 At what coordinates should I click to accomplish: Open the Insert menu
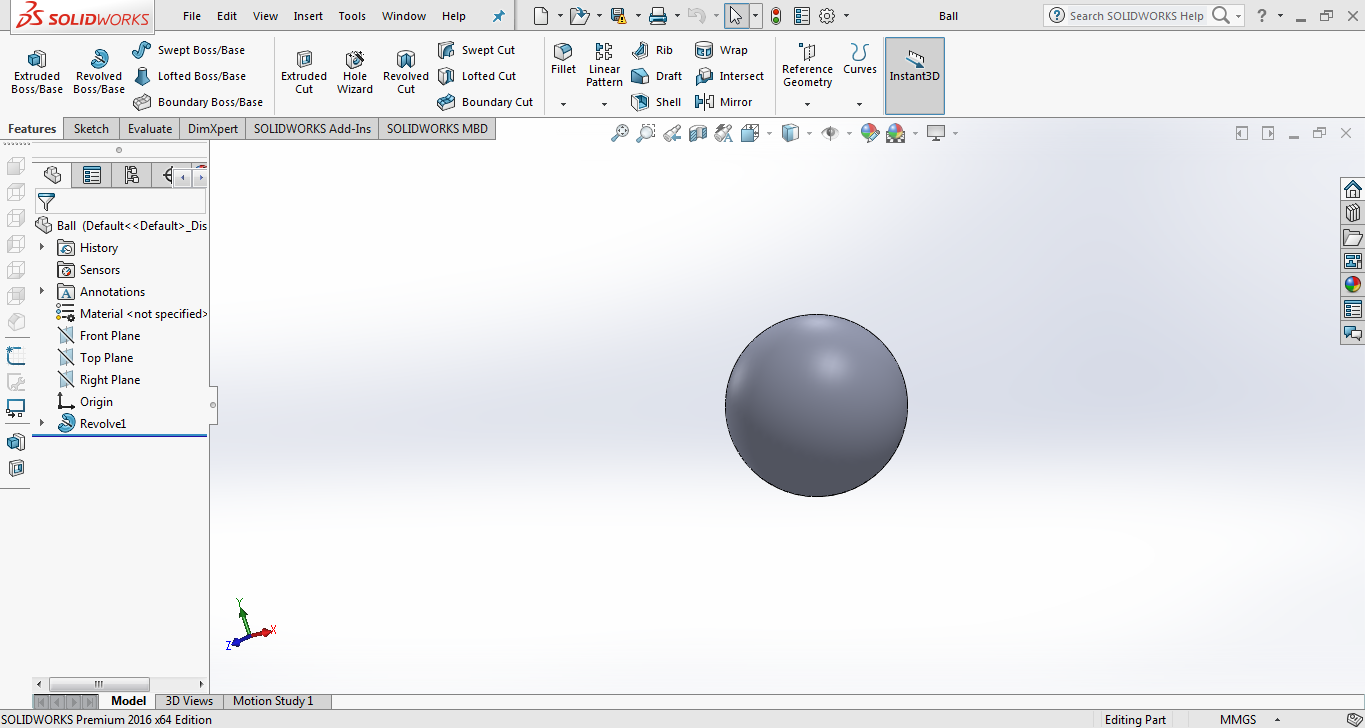308,16
